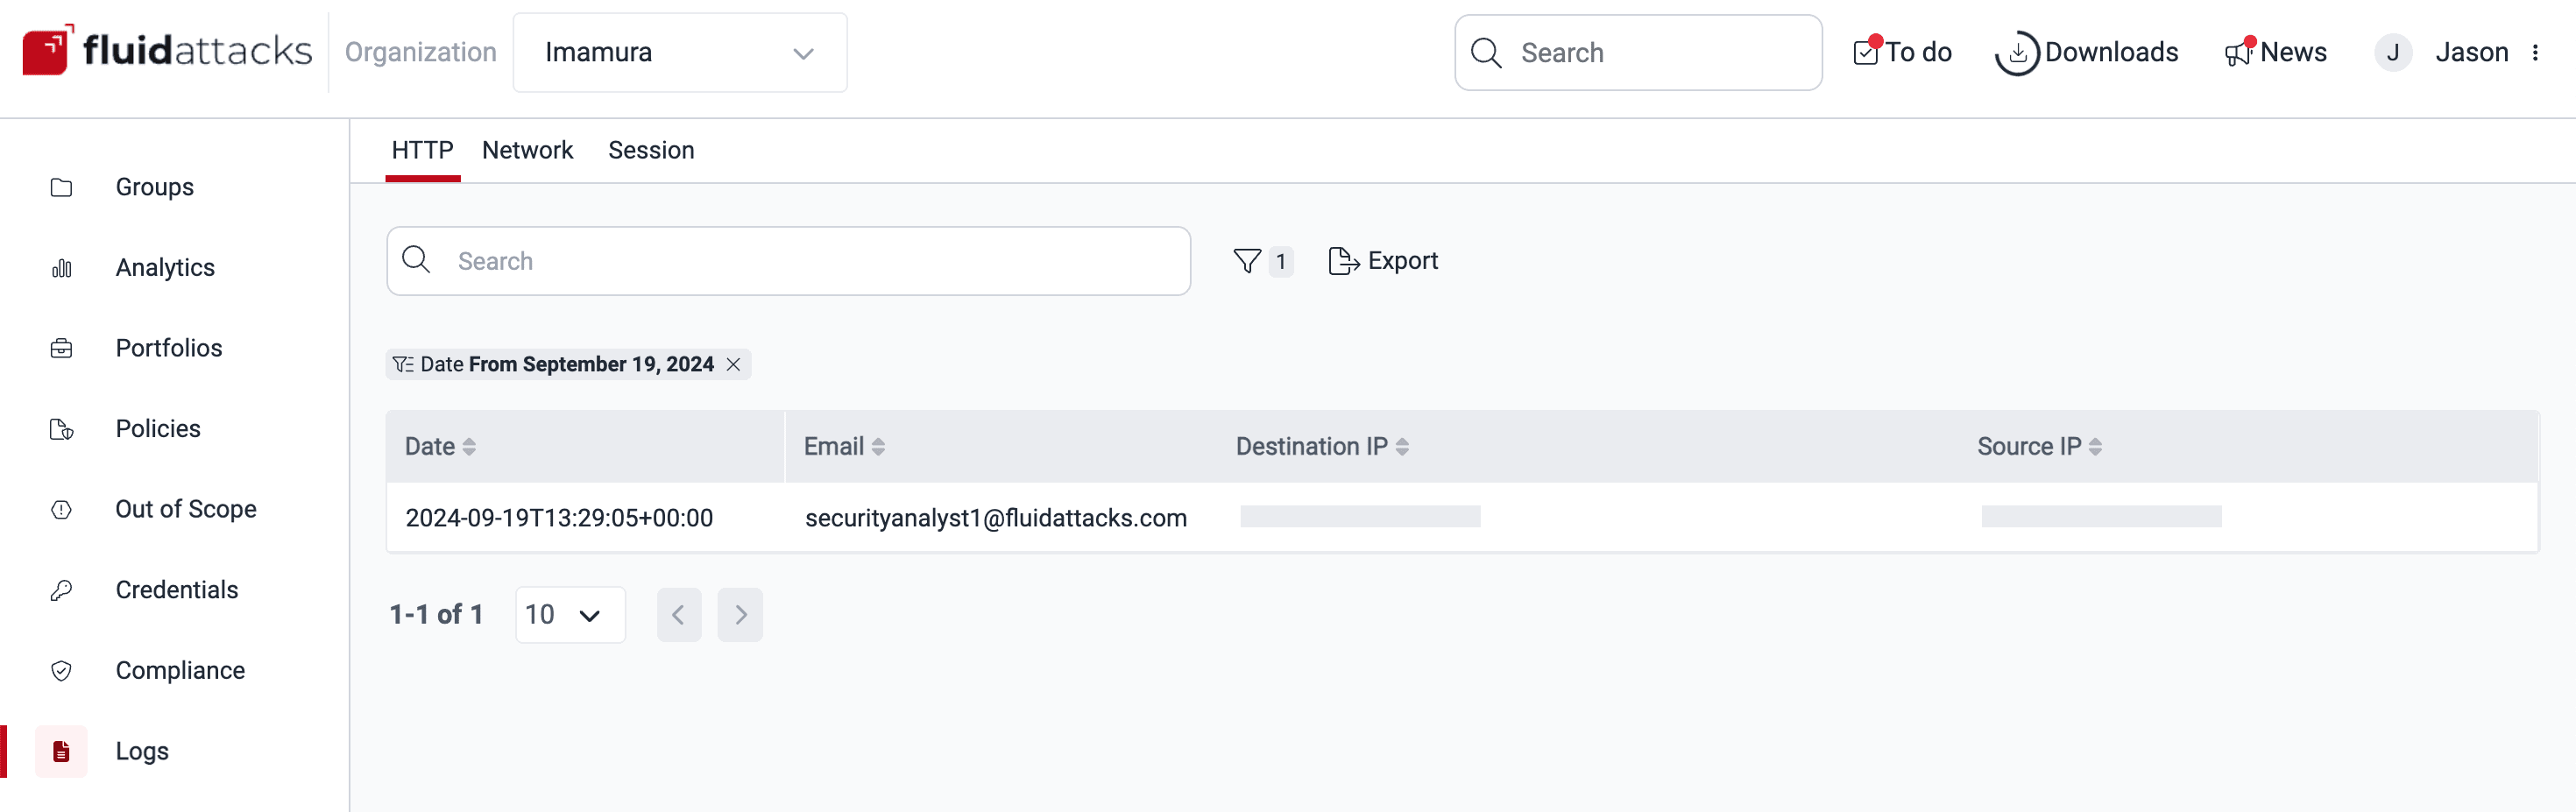Viewport: 2576px width, 812px height.
Task: Click the Policies sidebar icon
Action: [61, 428]
